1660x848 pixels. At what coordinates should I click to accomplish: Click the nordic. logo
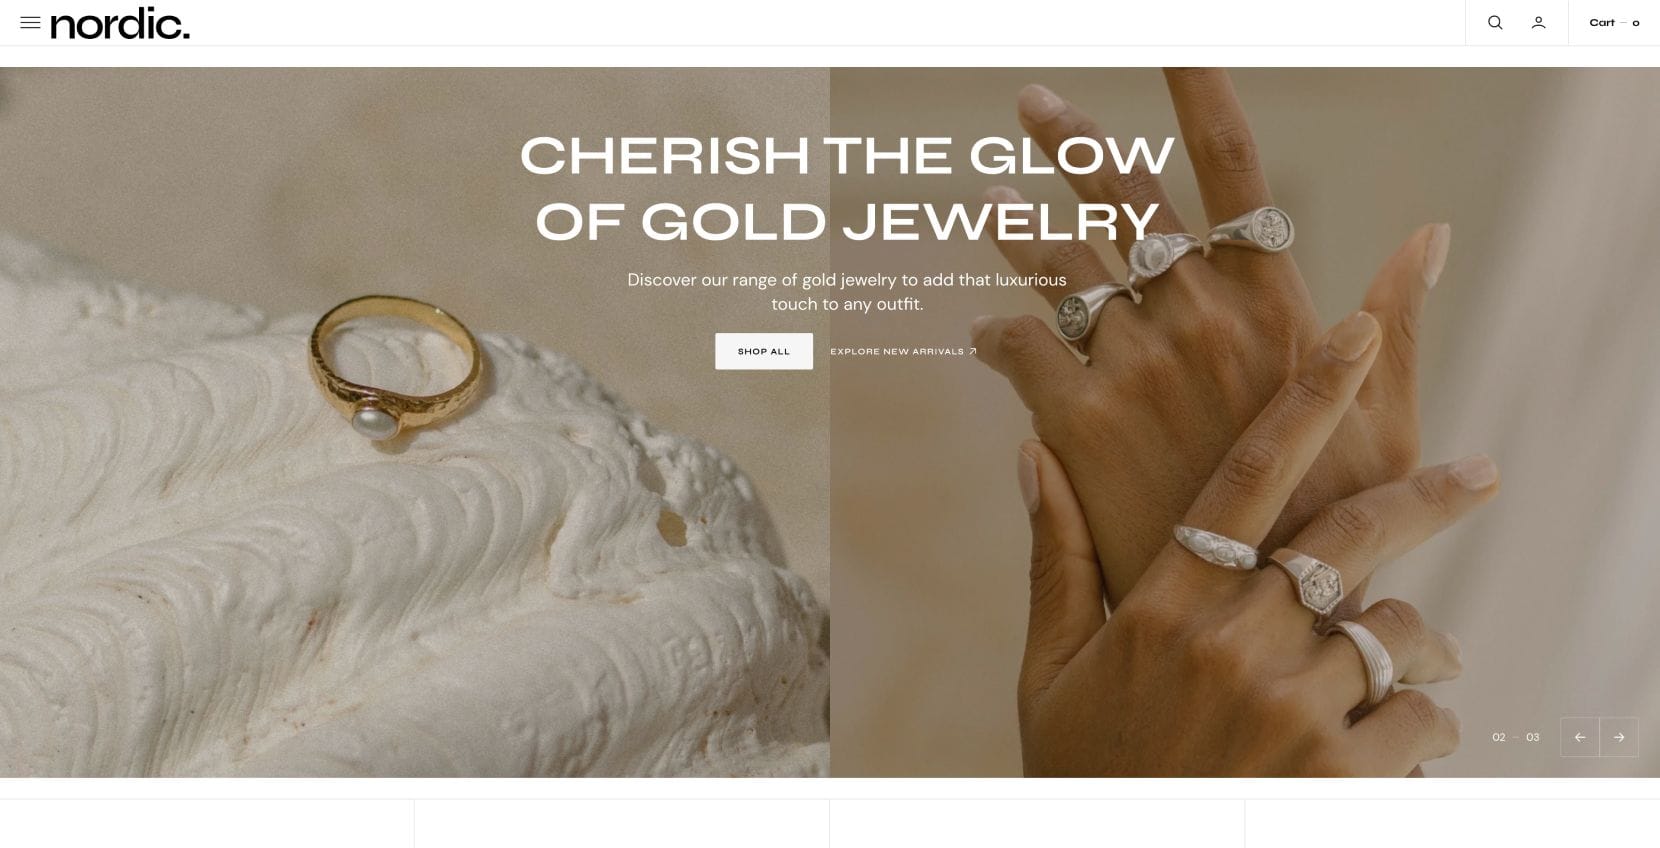coord(120,23)
